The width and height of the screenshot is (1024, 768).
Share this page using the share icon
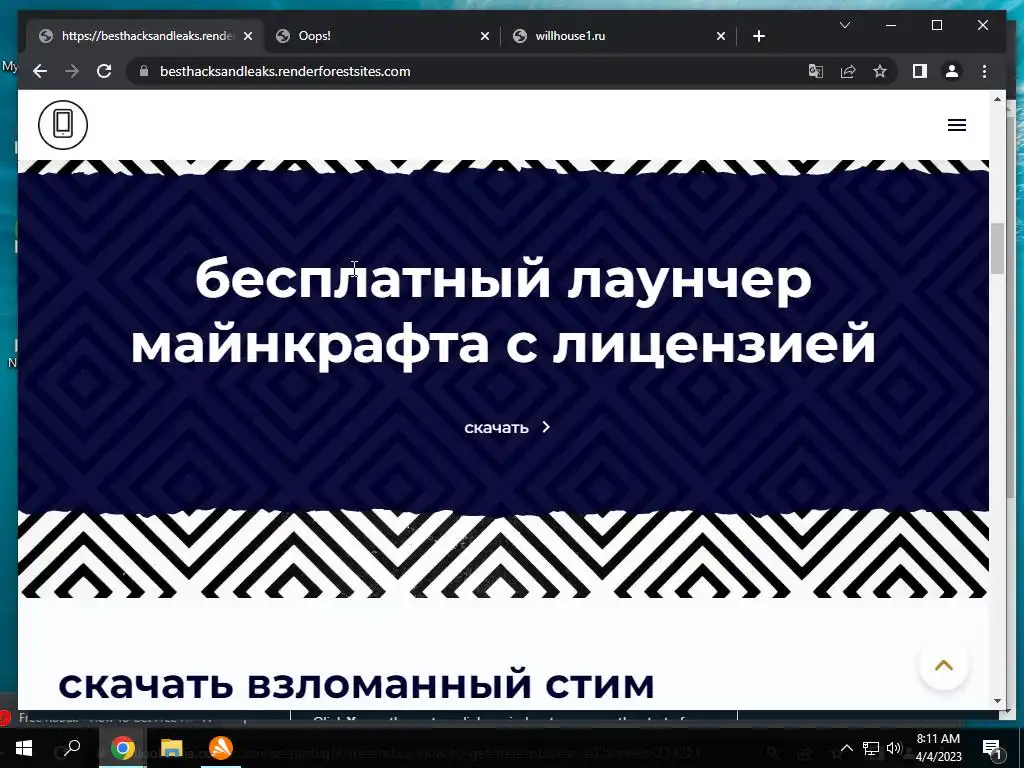848,71
